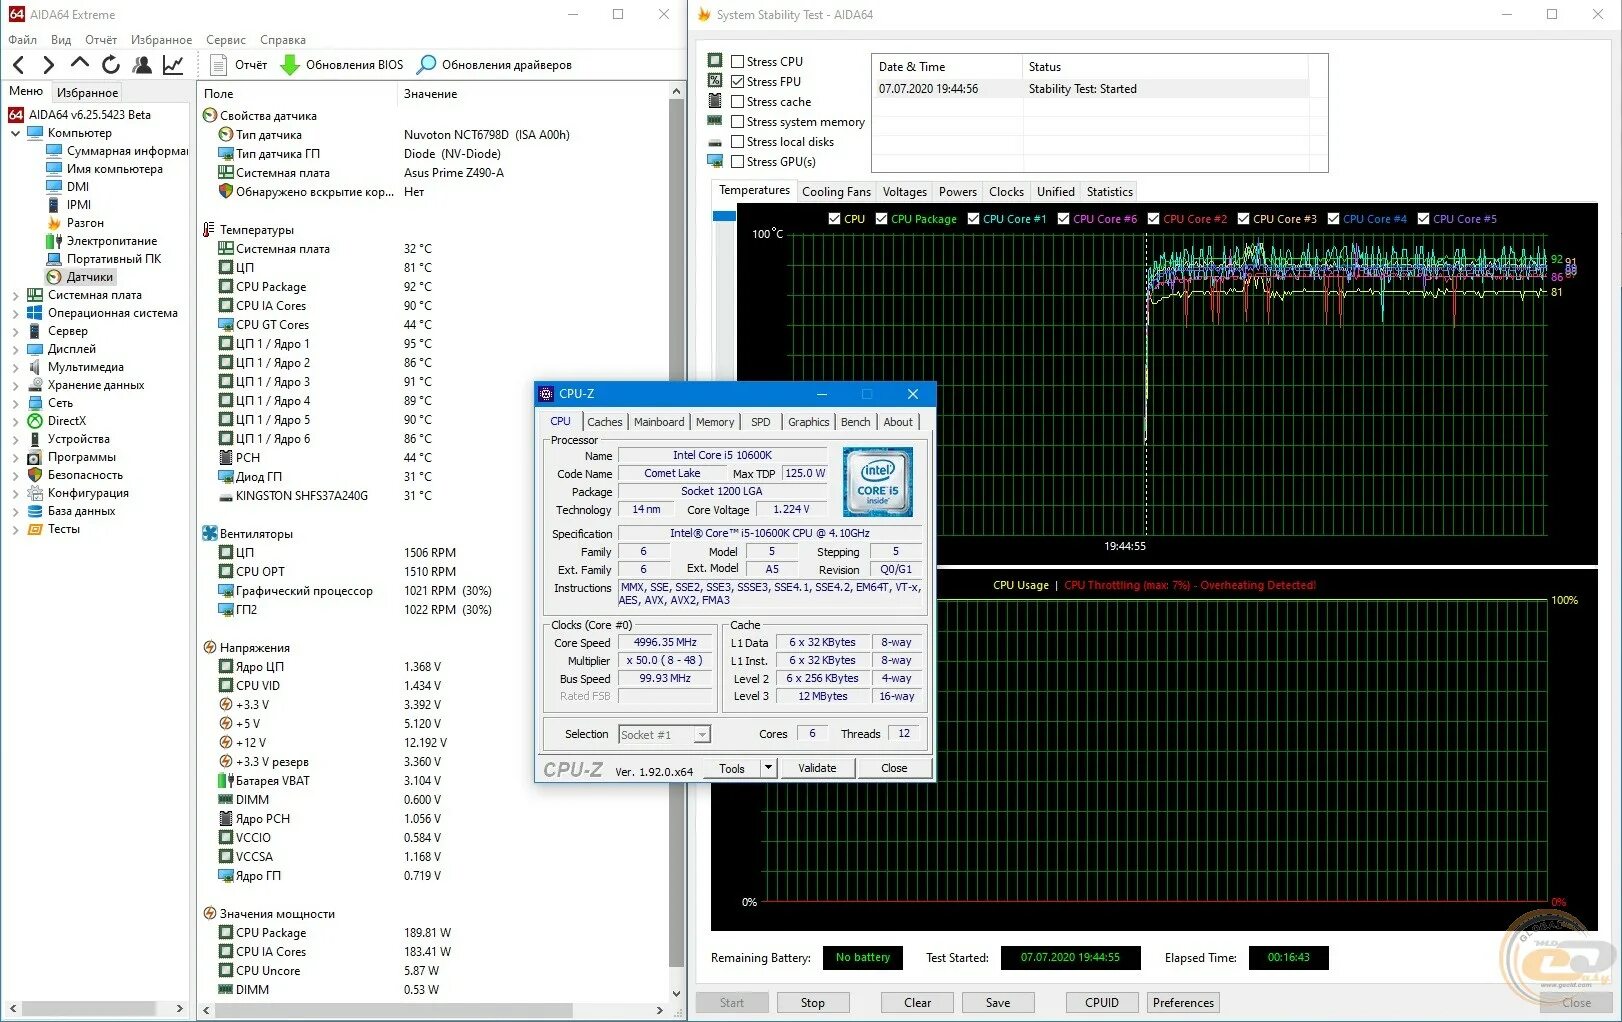Uncheck the Stress FPU checkbox
The height and width of the screenshot is (1022, 1622).
pyautogui.click(x=737, y=82)
